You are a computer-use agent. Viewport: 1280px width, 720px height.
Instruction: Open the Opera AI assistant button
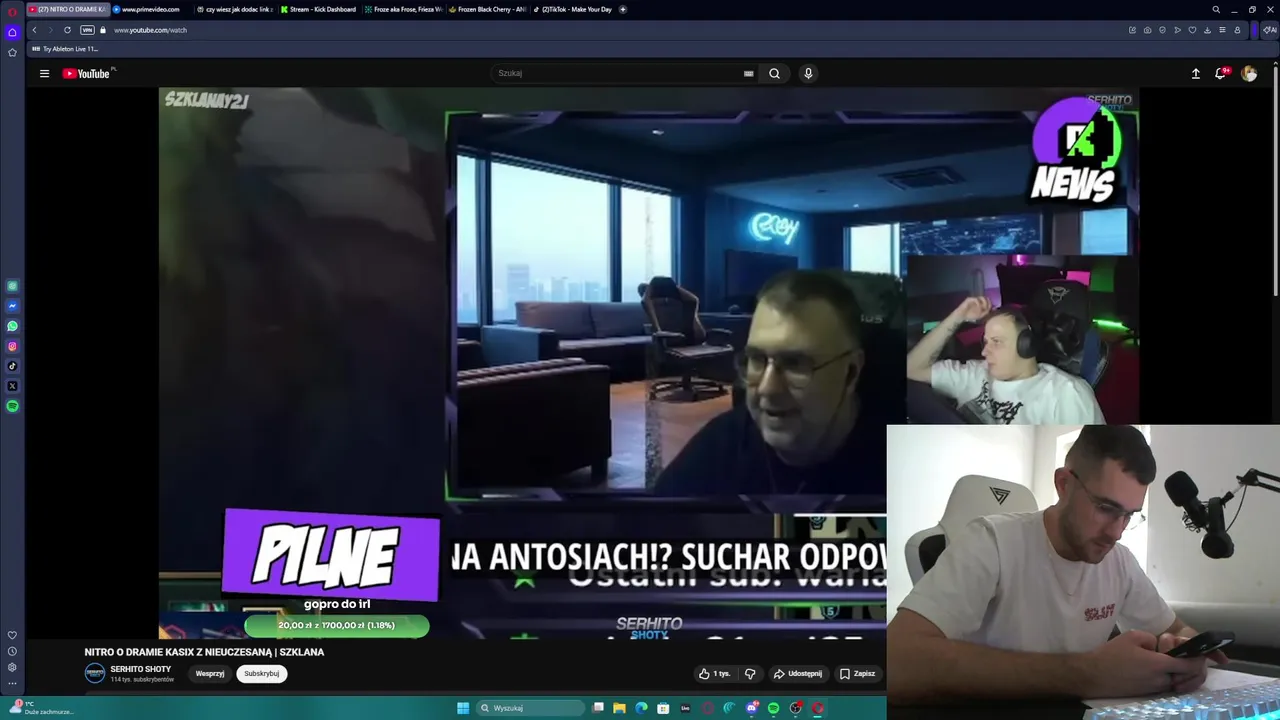click(x=1269, y=30)
